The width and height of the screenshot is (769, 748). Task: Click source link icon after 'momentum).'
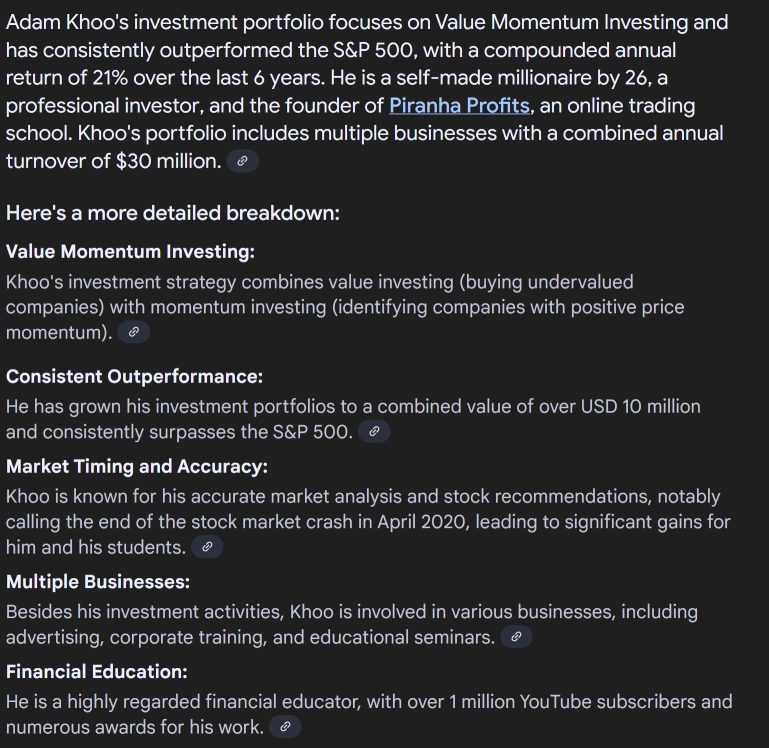click(133, 332)
